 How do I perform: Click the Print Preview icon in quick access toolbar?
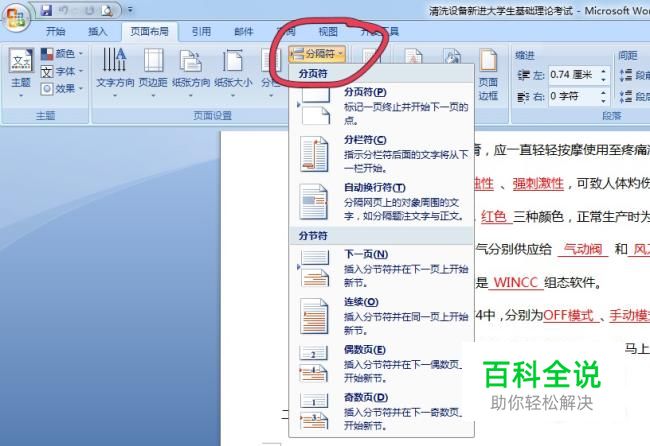(x=108, y=11)
